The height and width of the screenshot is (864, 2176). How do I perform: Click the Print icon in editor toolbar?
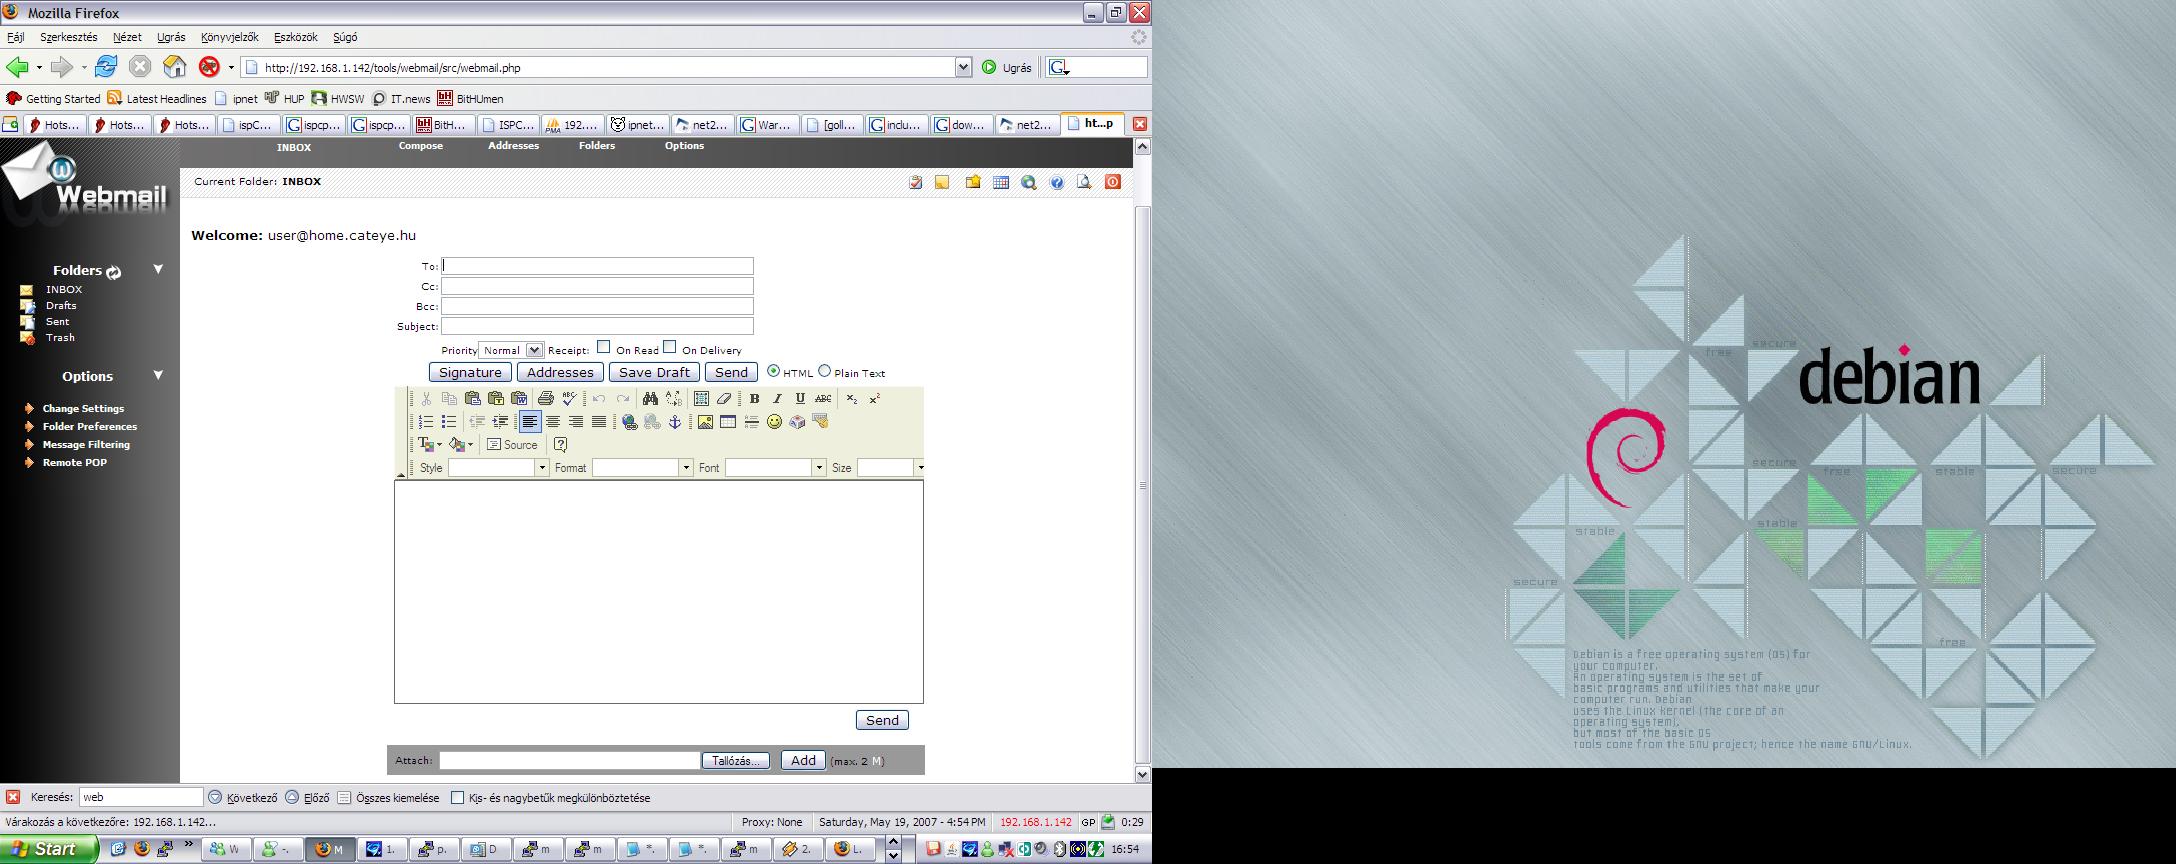(546, 398)
